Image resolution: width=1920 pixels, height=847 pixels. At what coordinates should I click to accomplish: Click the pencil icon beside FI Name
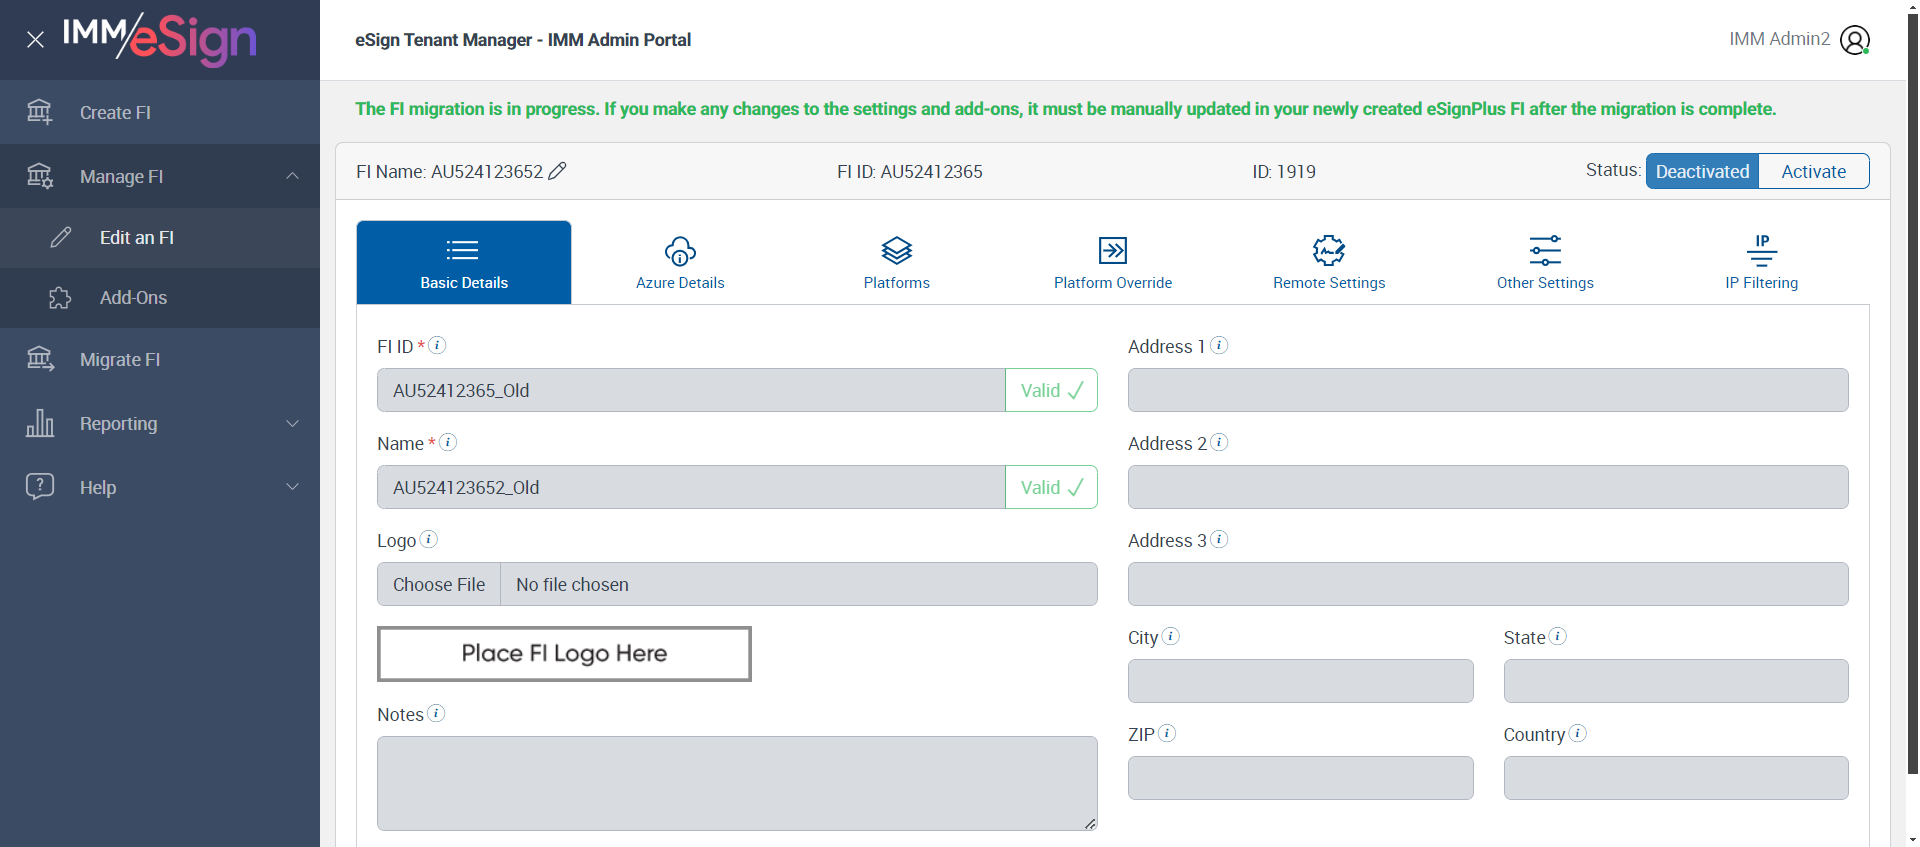(x=558, y=171)
